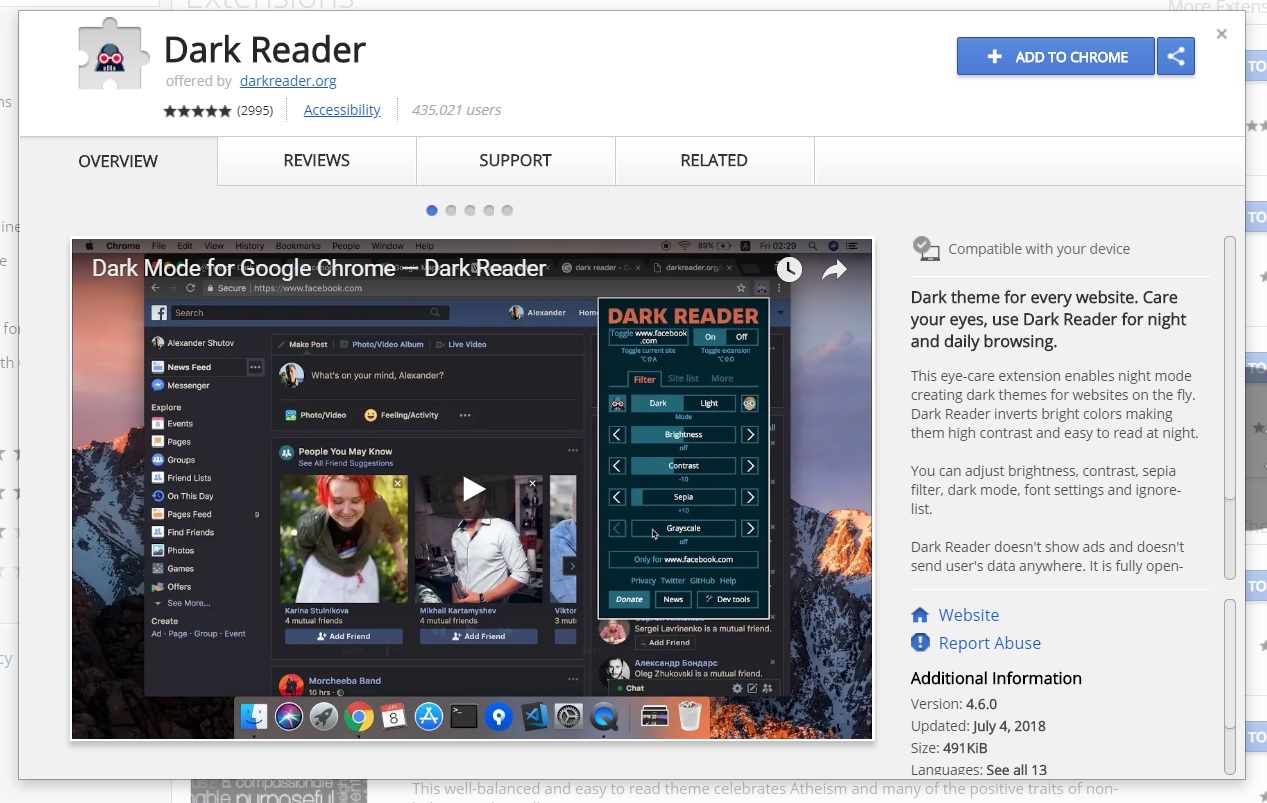Screen dimensions: 1267x803
Task: Select the fifth carousel dot
Action: pos(507,210)
